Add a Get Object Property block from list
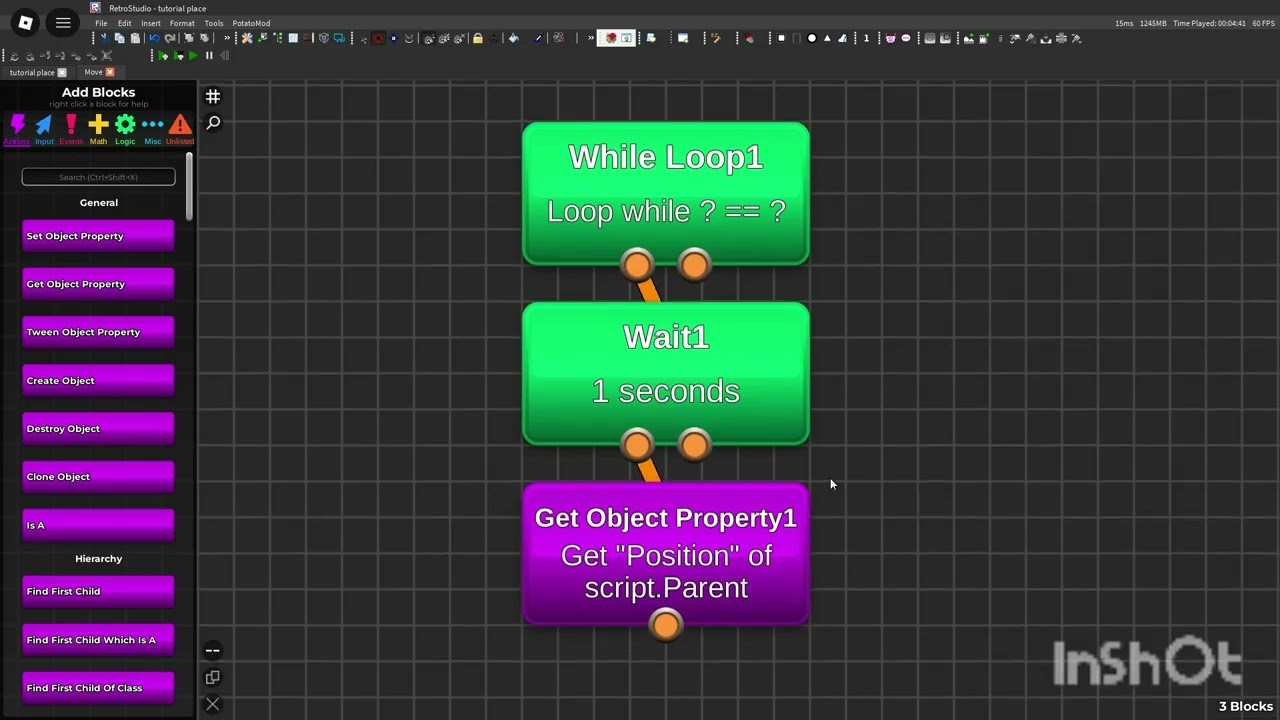Screen dimensions: 1280x720 tap(98, 284)
